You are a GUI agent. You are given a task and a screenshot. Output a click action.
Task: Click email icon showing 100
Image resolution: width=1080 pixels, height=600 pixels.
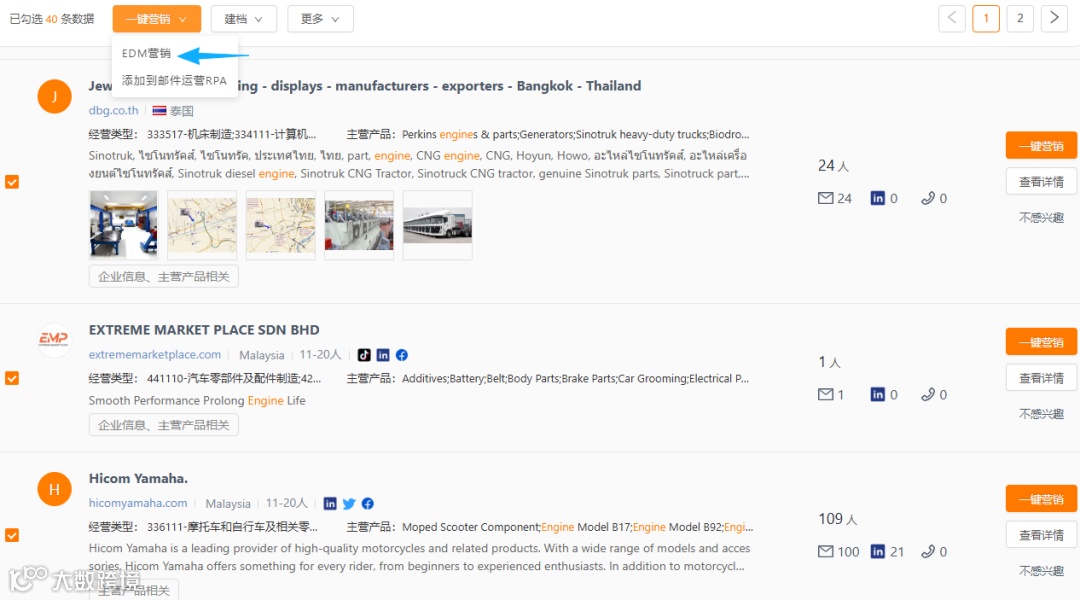(x=825, y=552)
